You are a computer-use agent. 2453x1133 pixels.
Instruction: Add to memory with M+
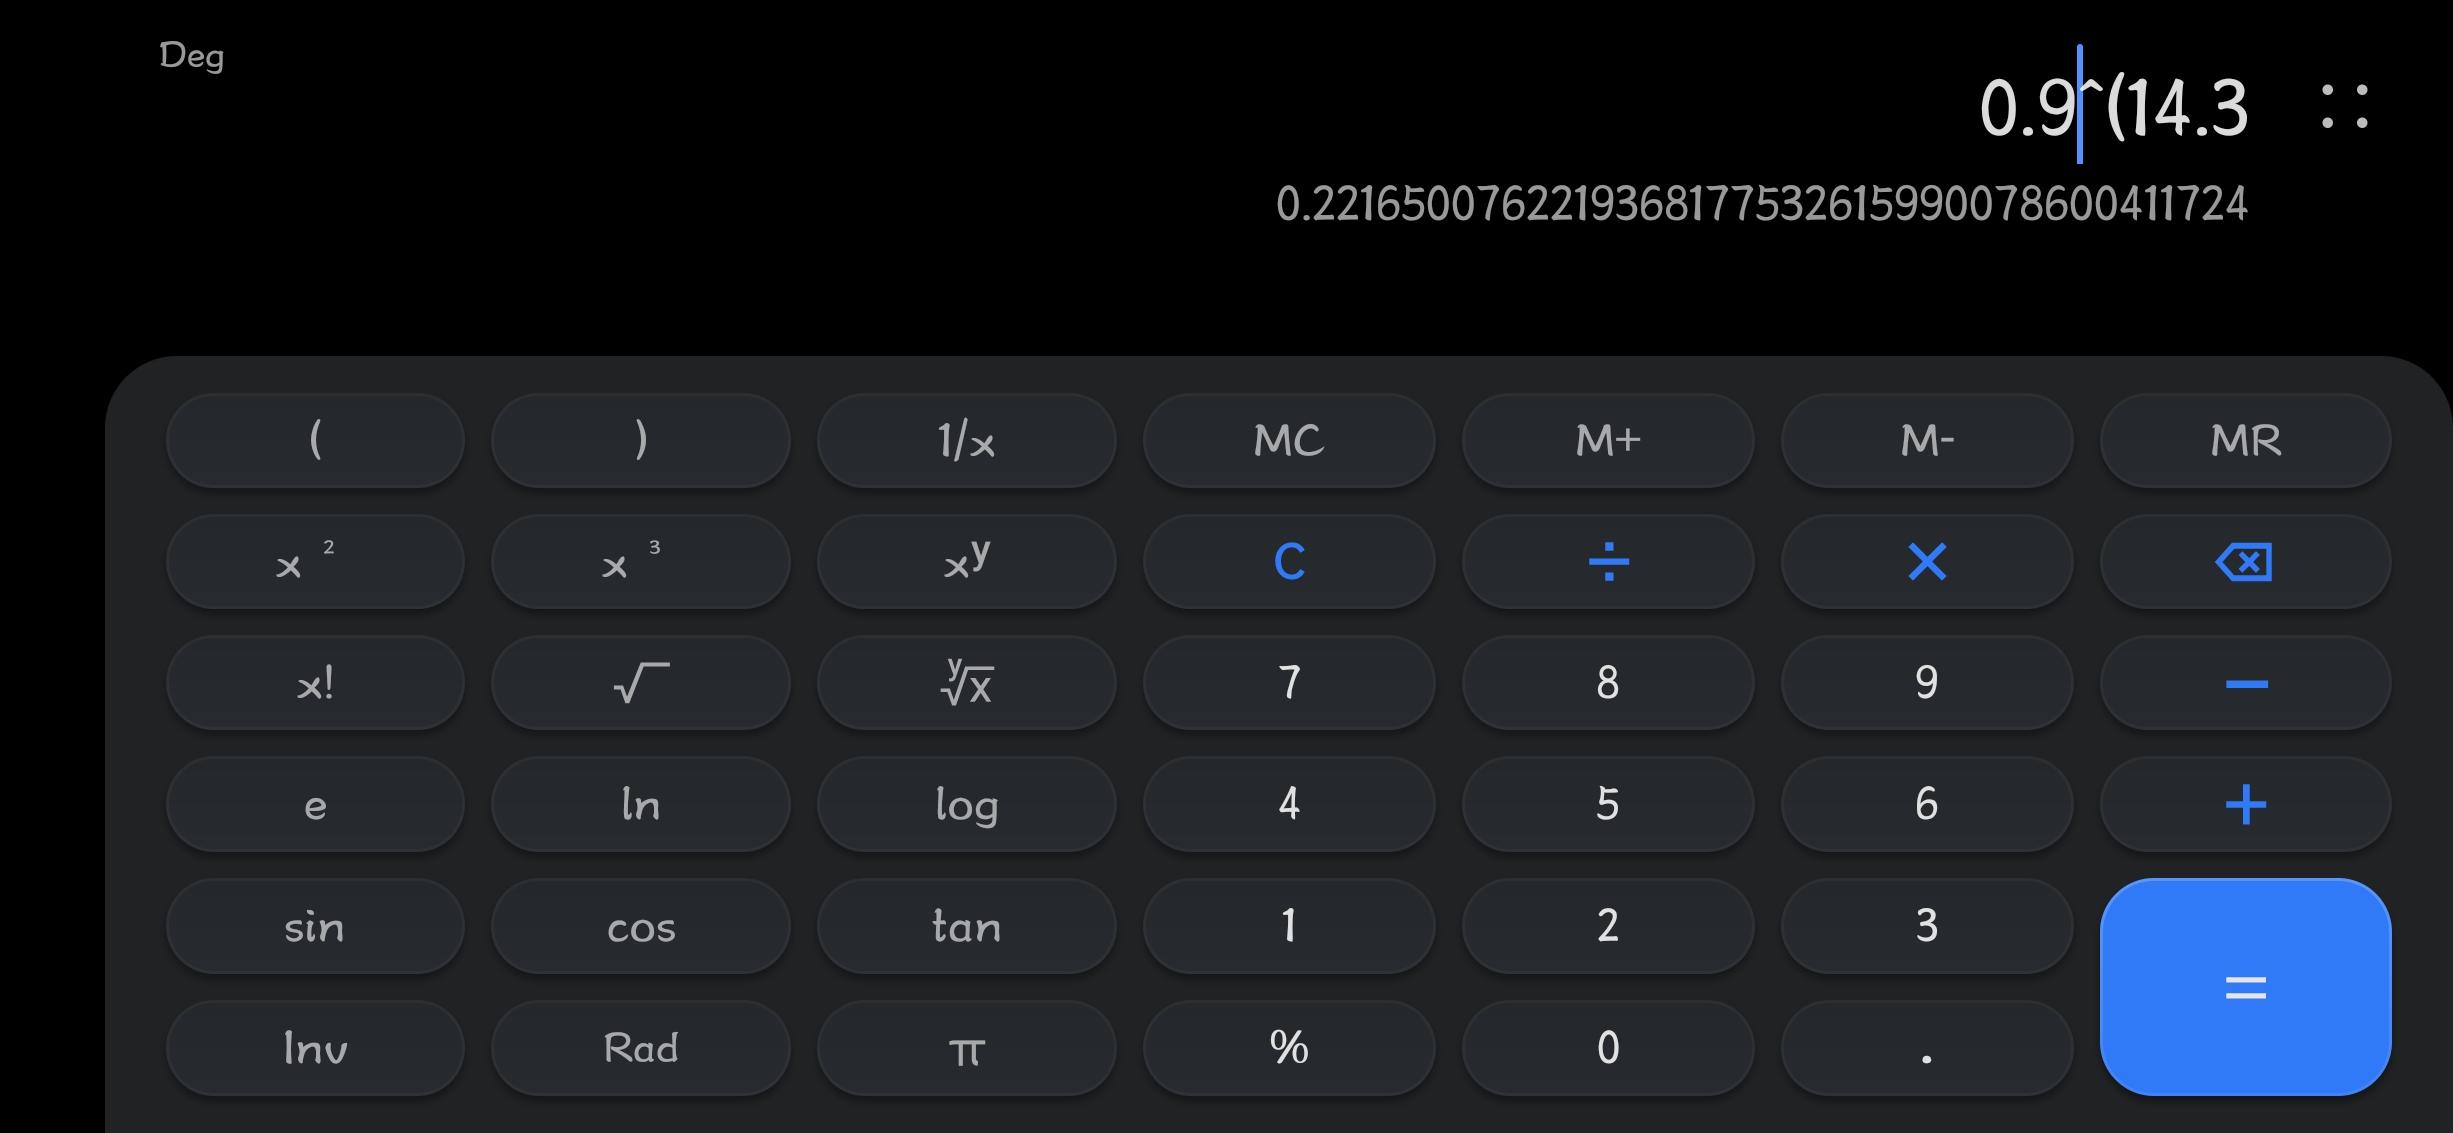[1607, 440]
